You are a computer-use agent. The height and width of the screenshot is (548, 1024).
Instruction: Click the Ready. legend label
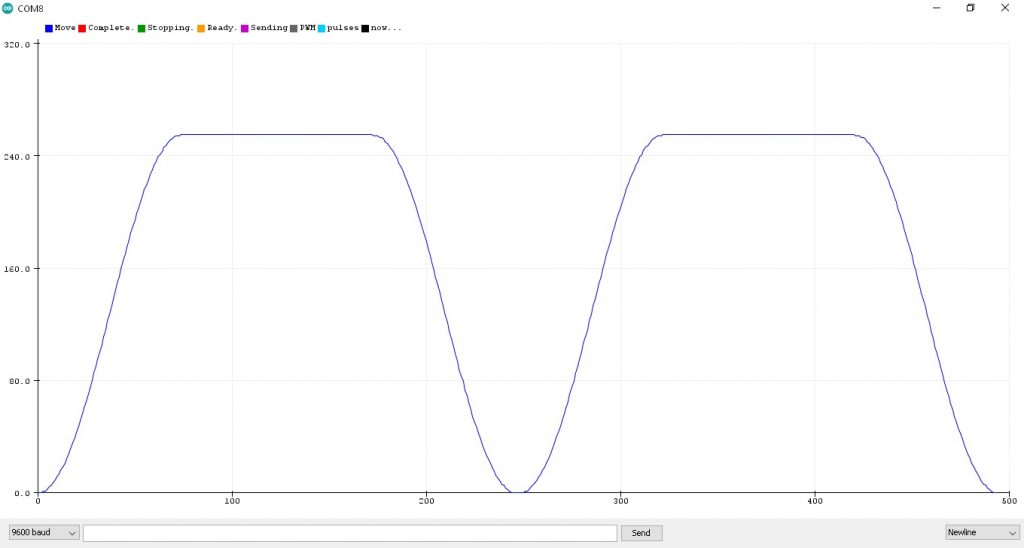pos(222,28)
